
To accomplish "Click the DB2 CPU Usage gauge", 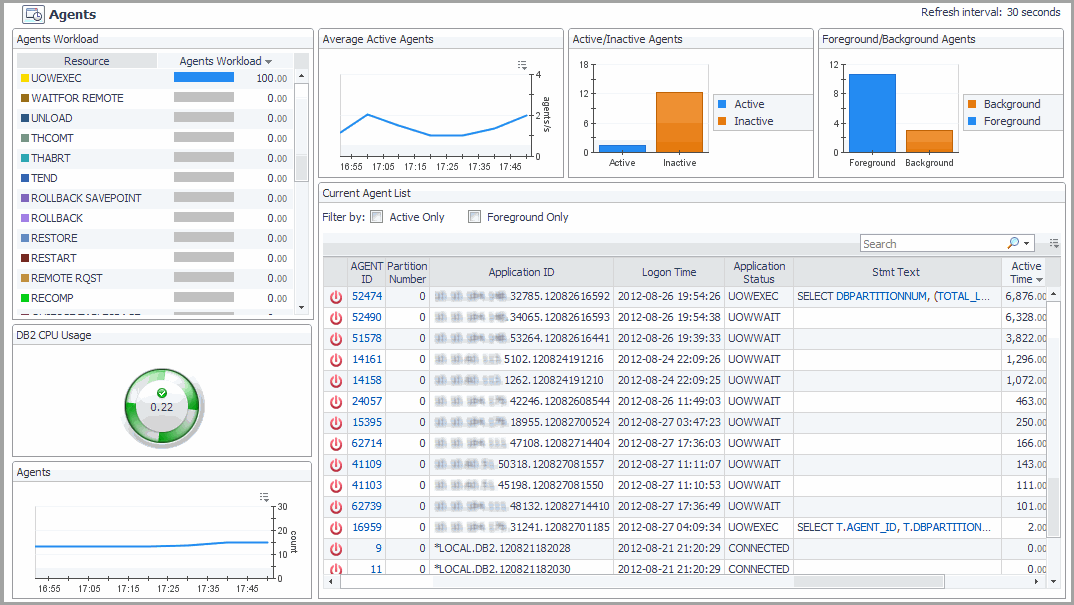I will pos(162,405).
